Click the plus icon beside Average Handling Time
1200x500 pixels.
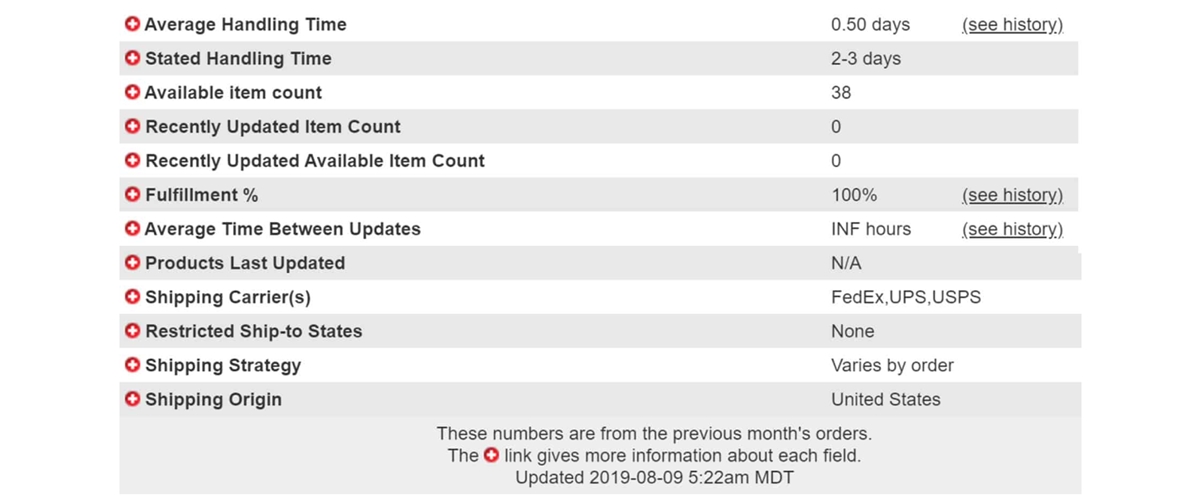pyautogui.click(x=132, y=24)
